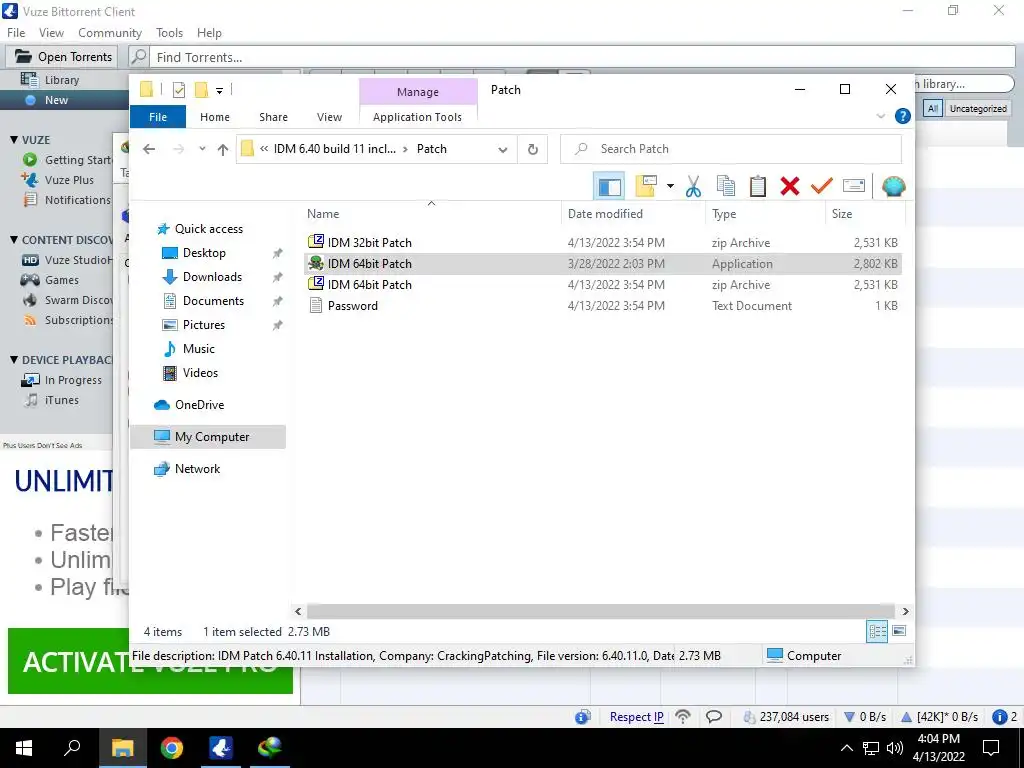1024x768 pixels.
Task: Click the Search Patch input field
Action: (x=731, y=149)
